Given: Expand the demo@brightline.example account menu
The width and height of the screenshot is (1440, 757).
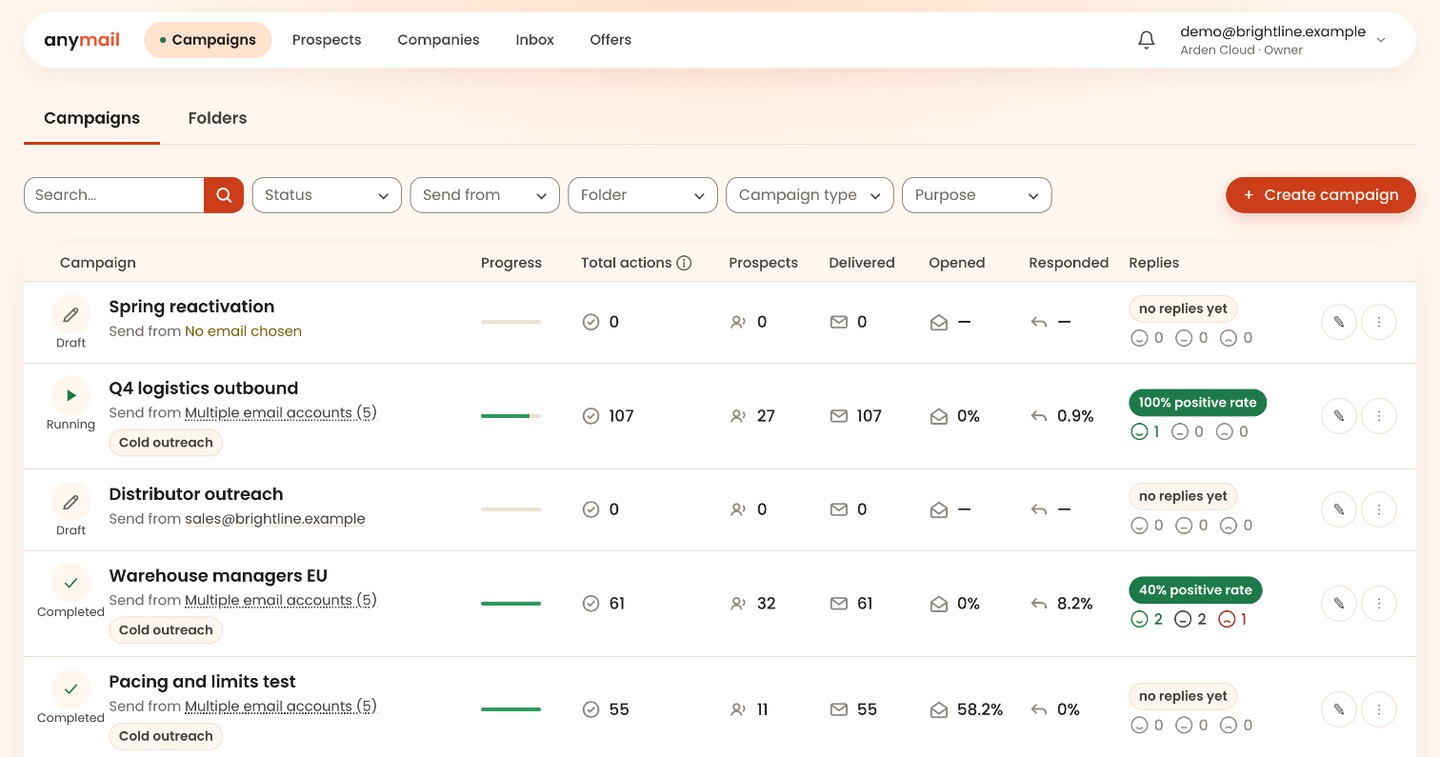Looking at the screenshot, I should pos(1284,40).
